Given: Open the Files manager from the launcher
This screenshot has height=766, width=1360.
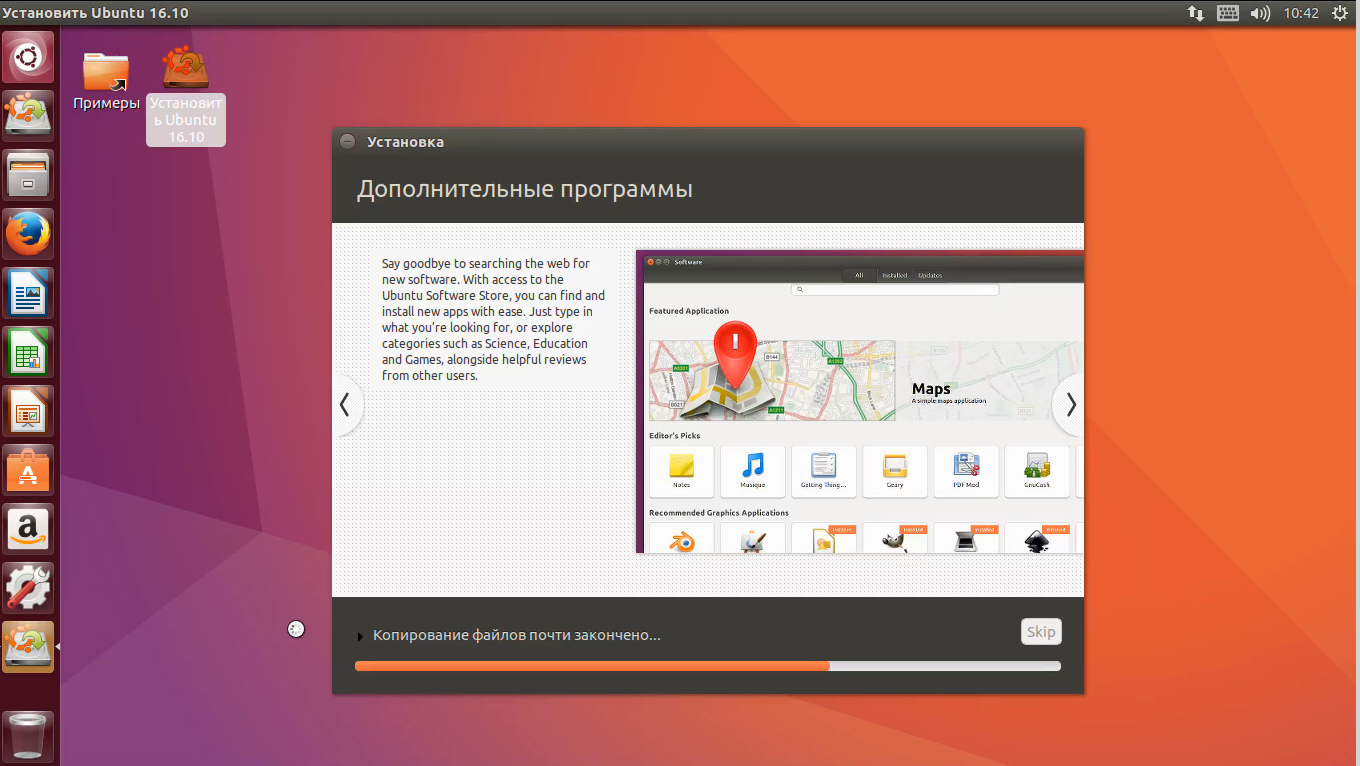Looking at the screenshot, I should (x=28, y=175).
